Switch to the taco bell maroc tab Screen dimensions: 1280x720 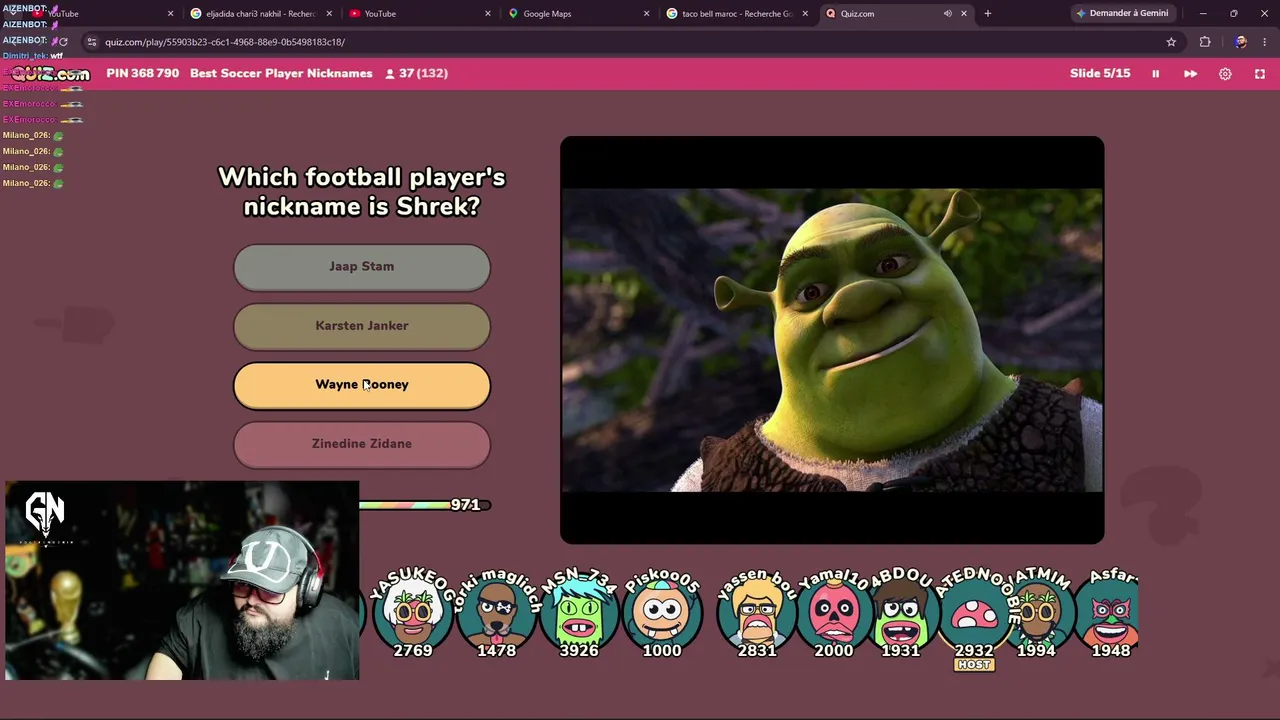coord(738,14)
